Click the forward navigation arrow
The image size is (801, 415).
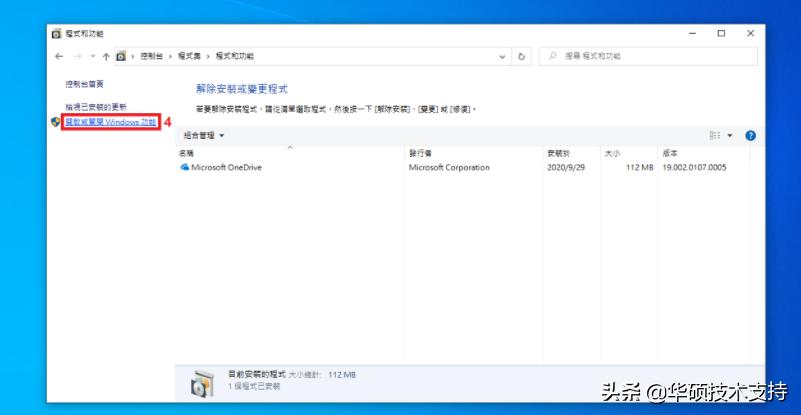tap(78, 57)
